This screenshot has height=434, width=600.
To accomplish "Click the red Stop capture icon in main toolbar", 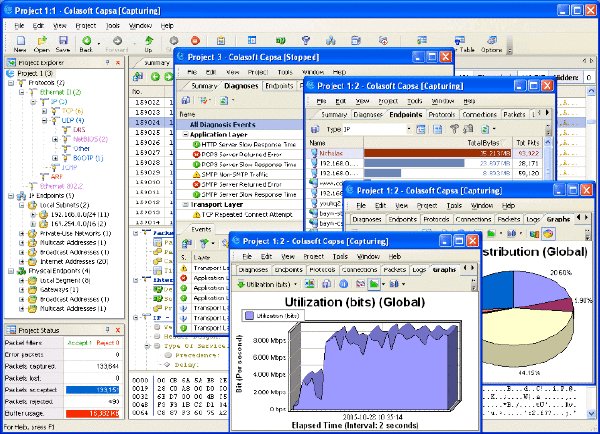I will (x=195, y=41).
